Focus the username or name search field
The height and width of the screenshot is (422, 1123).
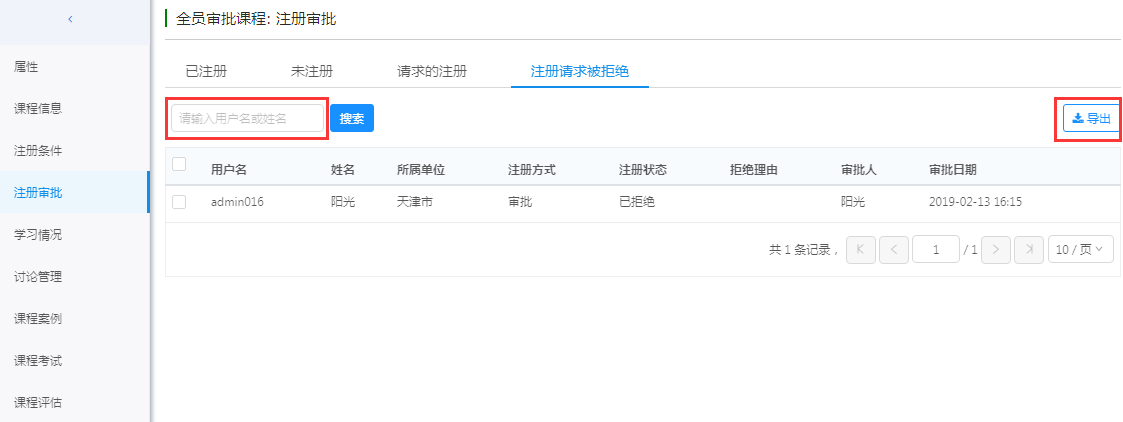click(x=247, y=118)
